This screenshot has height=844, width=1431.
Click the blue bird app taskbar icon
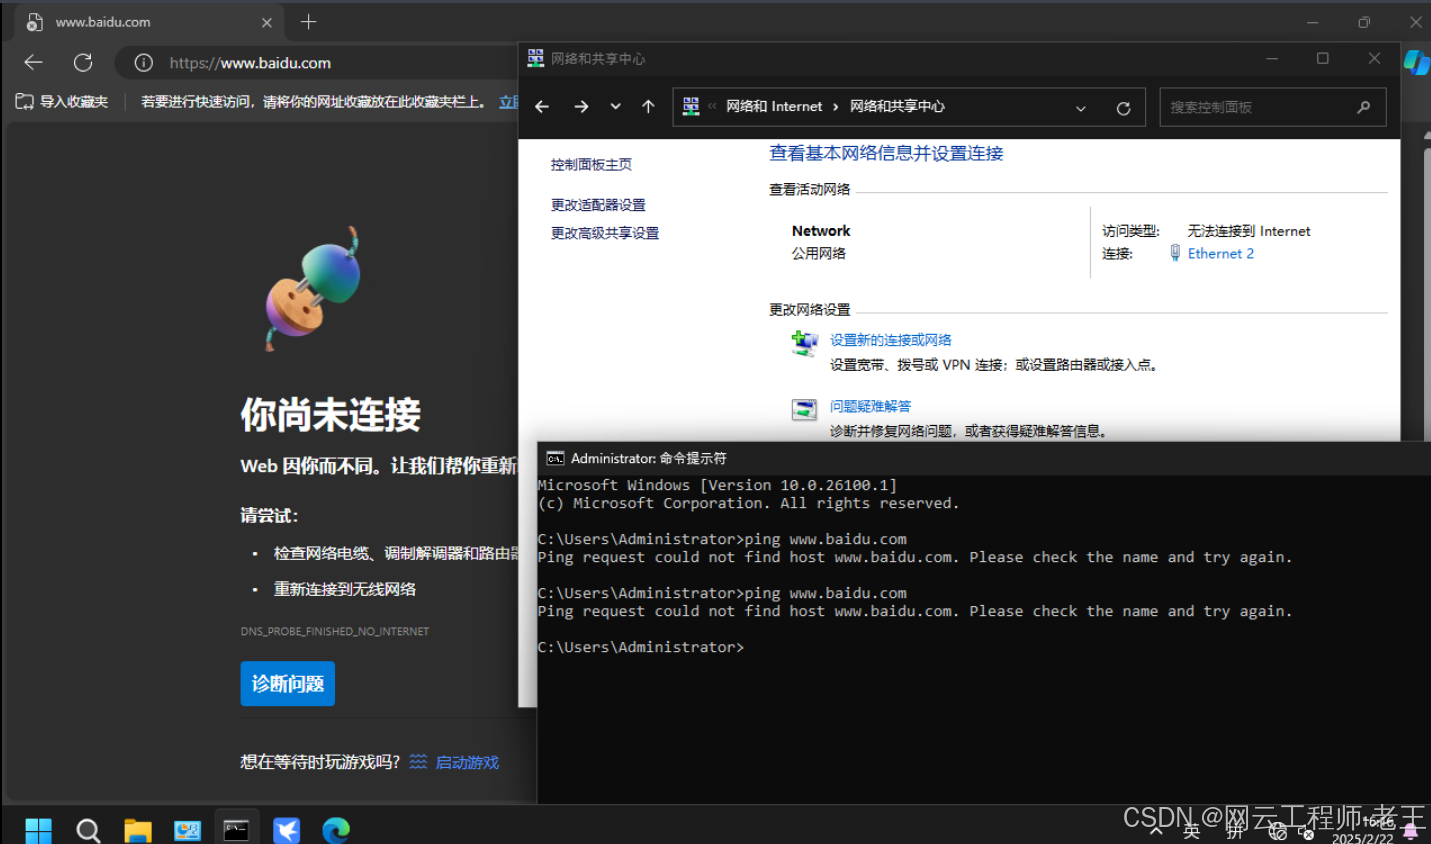coord(287,830)
